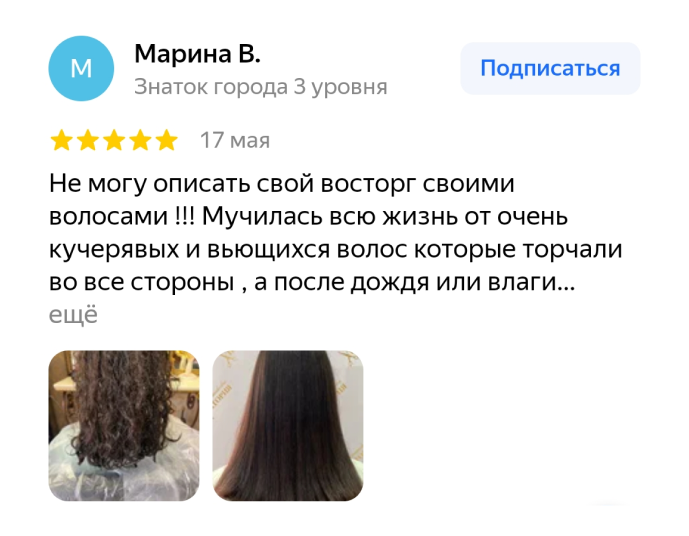The width and height of the screenshot is (689, 536).
Task: Click the ellipsis ending the truncated review
Action: [566, 283]
